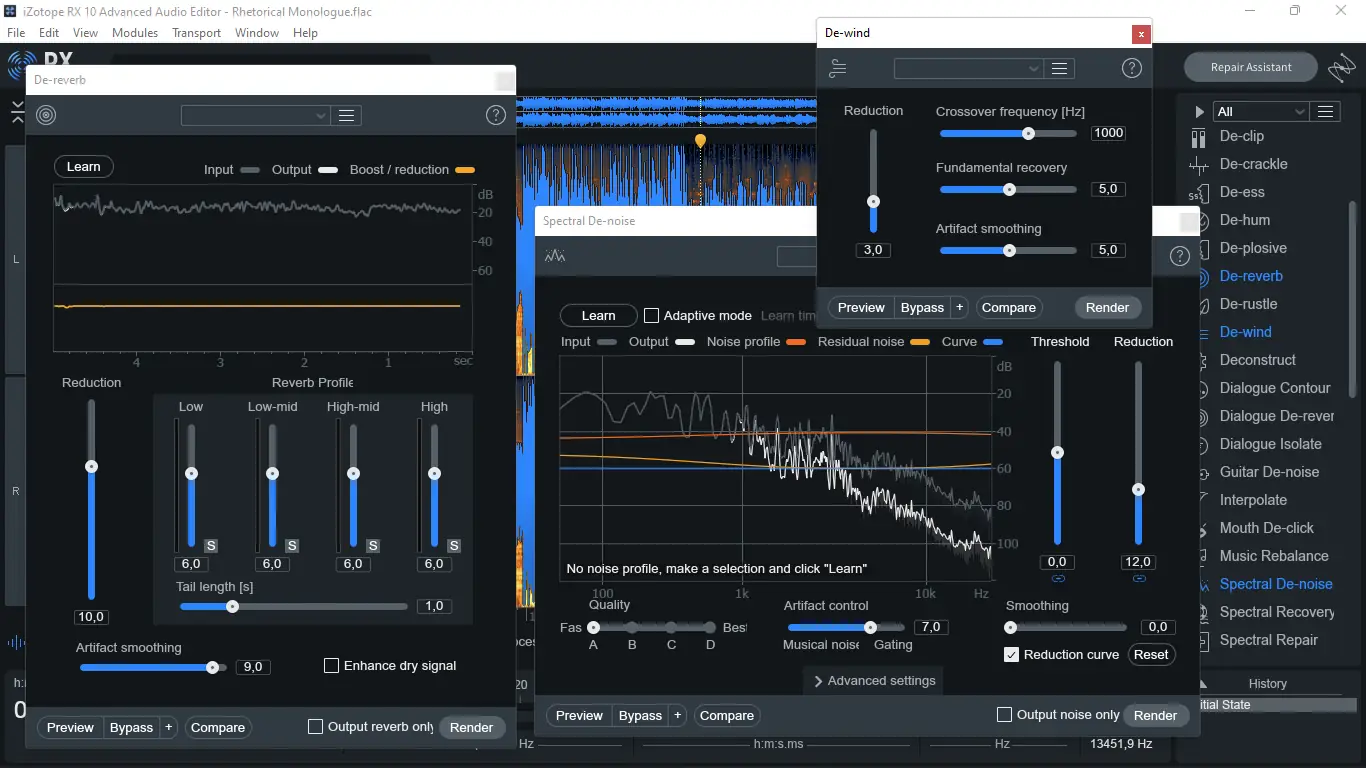
Task: Open the preset menu icon in De-reverb window
Action: [x=347, y=115]
